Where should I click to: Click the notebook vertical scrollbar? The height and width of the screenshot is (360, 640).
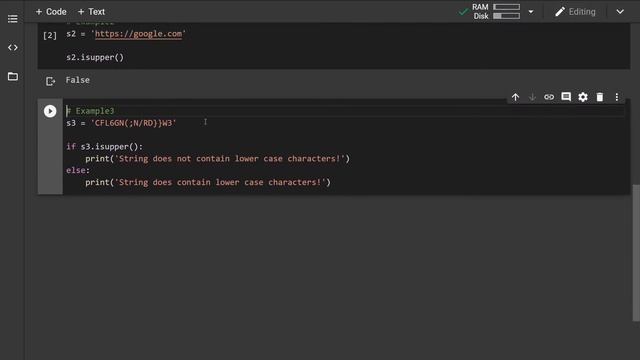coord(636,253)
